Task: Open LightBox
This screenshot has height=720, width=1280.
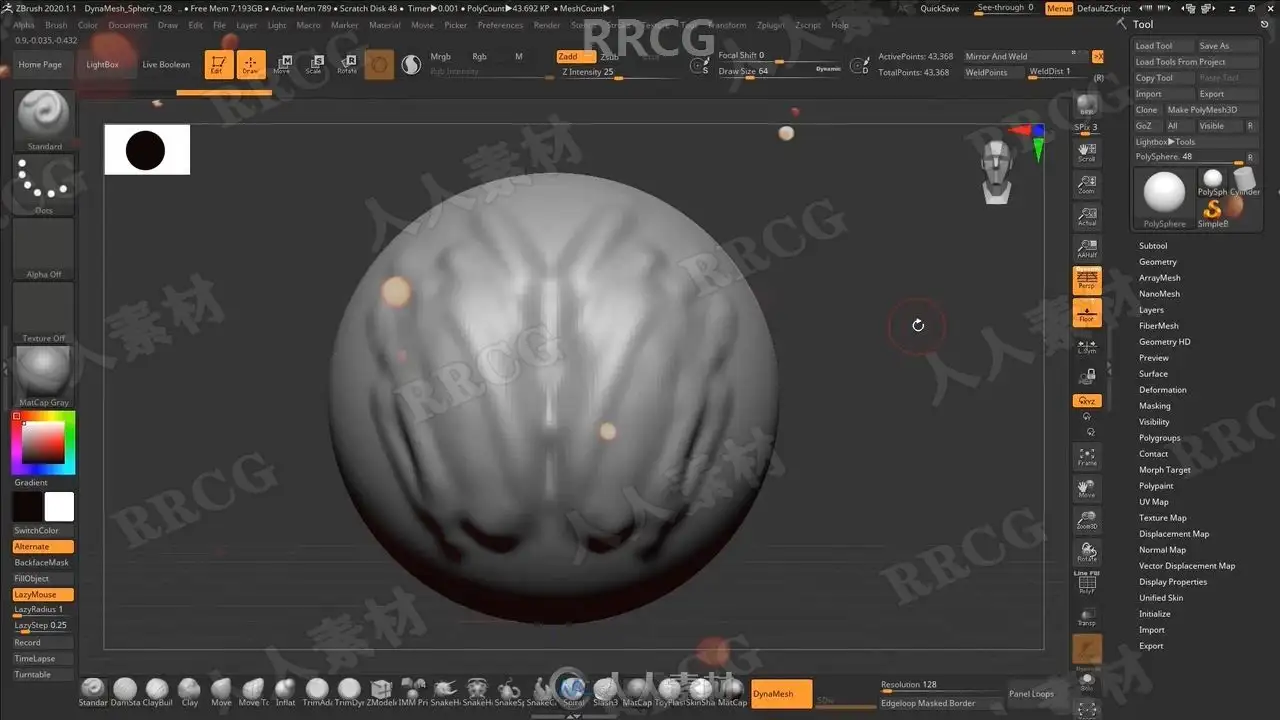Action: (x=102, y=65)
